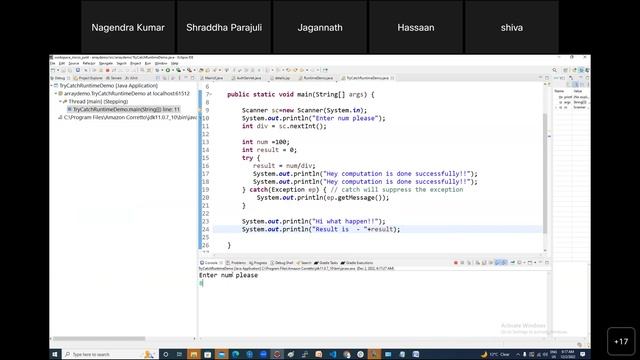The image size is (640, 360).
Task: Terminate the process from Console toolbar red icon
Action: point(456,263)
